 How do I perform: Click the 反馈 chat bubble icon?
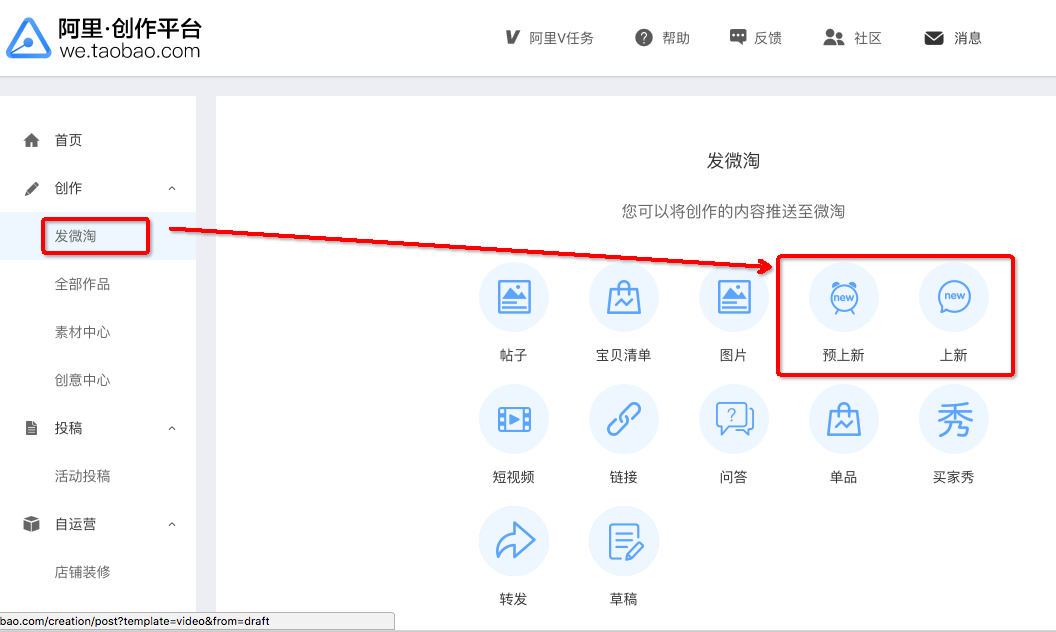pyautogui.click(x=738, y=37)
